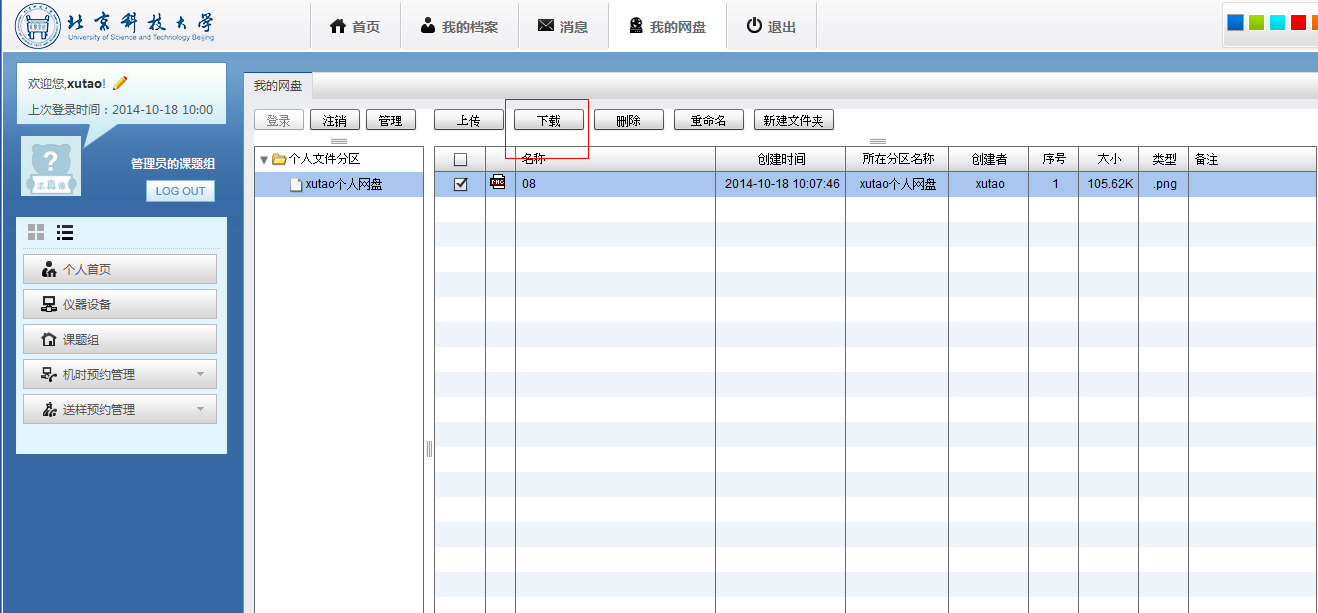Screen dimensions: 1318x613
Task: Click the PNG file type icon for 08
Action: tap(498, 183)
